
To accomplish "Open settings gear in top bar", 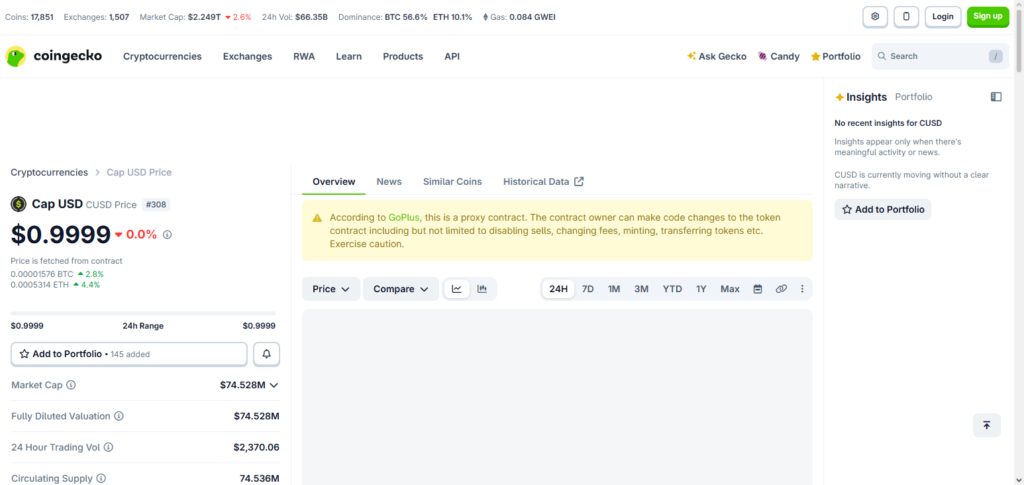I will pos(875,17).
